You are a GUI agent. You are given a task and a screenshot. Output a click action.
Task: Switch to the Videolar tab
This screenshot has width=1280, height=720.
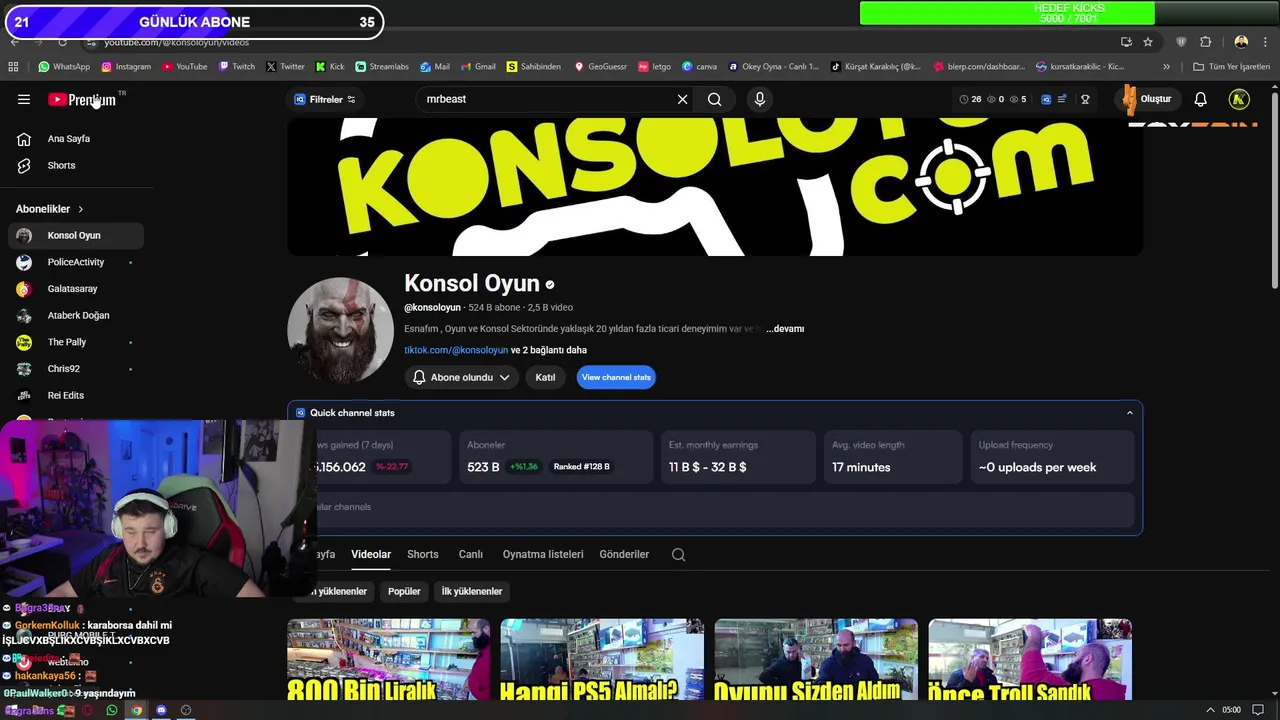click(x=371, y=554)
